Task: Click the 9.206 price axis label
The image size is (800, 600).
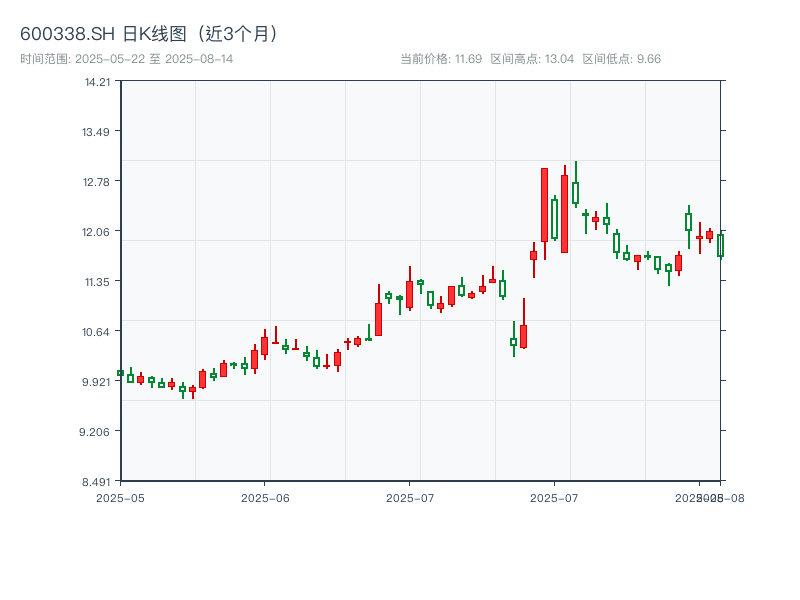Action: (x=97, y=432)
